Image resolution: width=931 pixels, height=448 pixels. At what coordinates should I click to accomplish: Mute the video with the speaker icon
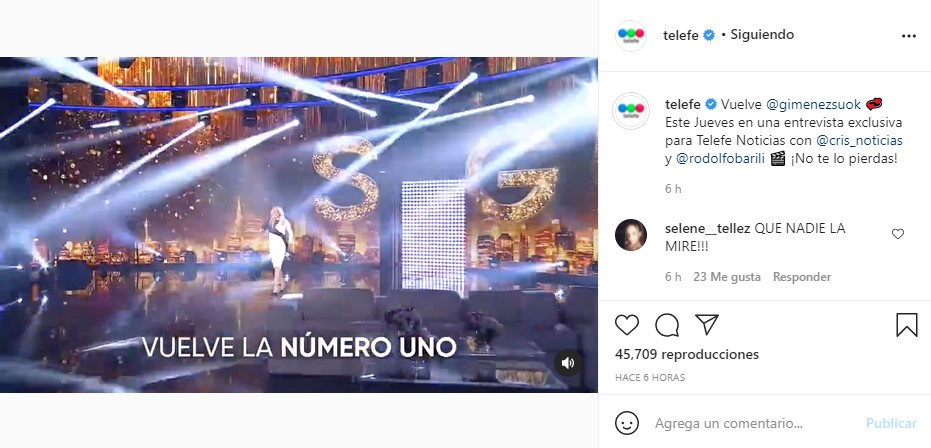tap(568, 363)
